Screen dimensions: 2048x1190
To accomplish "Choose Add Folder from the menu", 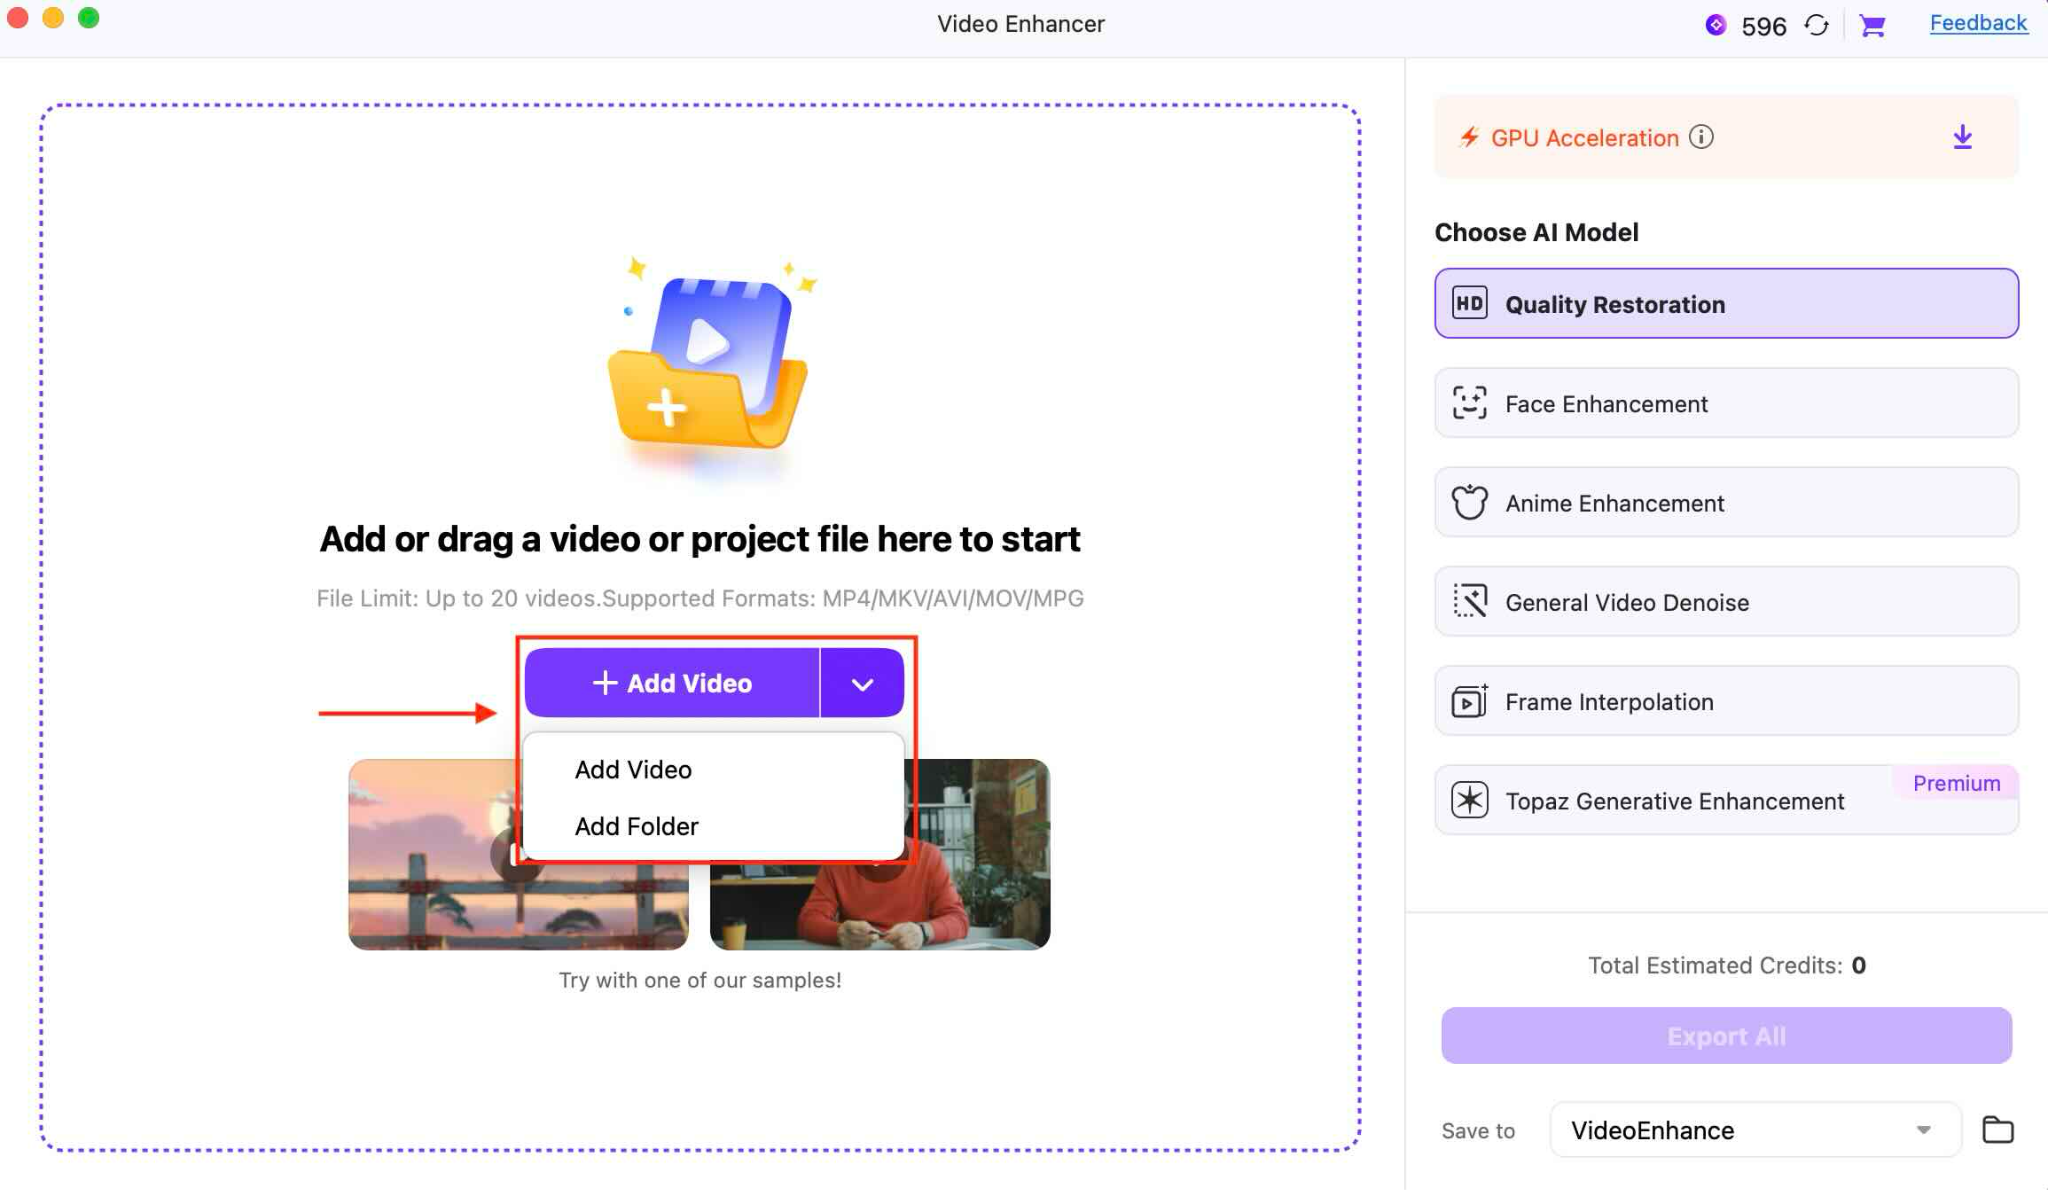I will [x=635, y=826].
